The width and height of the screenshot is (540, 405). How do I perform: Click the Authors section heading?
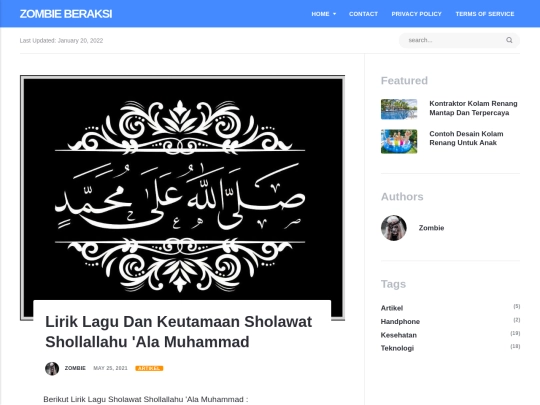click(x=402, y=197)
